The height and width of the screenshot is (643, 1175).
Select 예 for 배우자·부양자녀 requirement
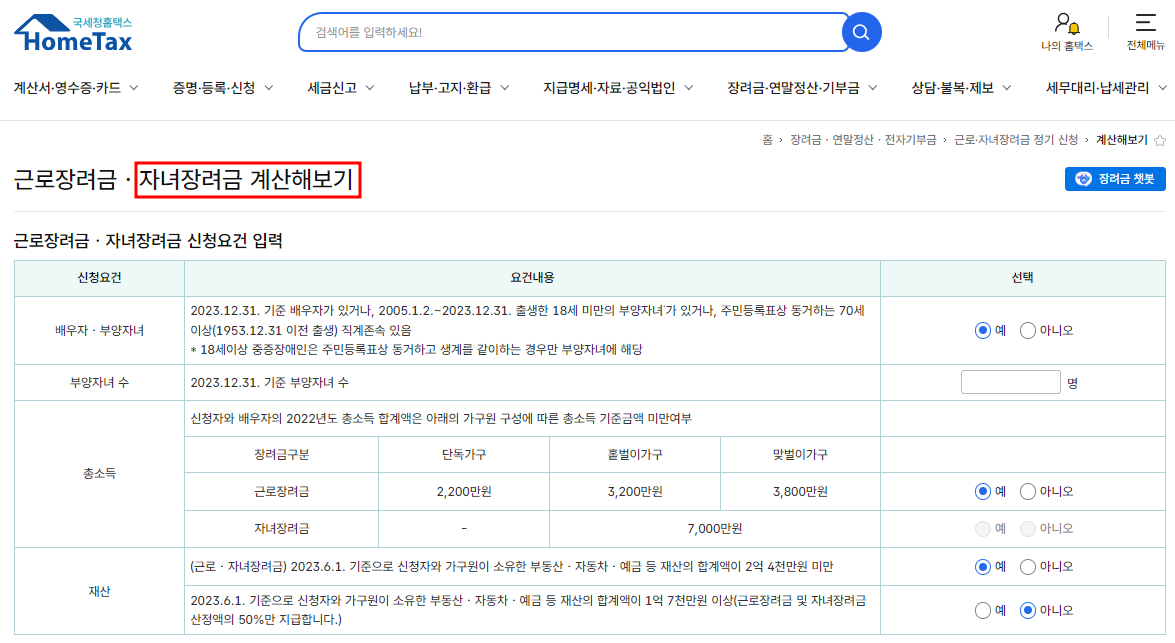[983, 330]
